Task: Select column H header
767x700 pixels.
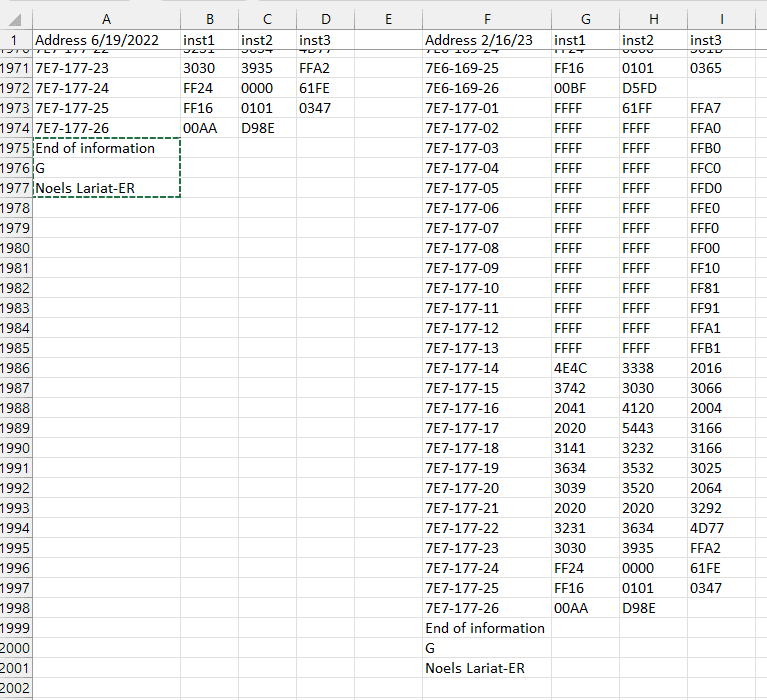Action: (x=653, y=18)
